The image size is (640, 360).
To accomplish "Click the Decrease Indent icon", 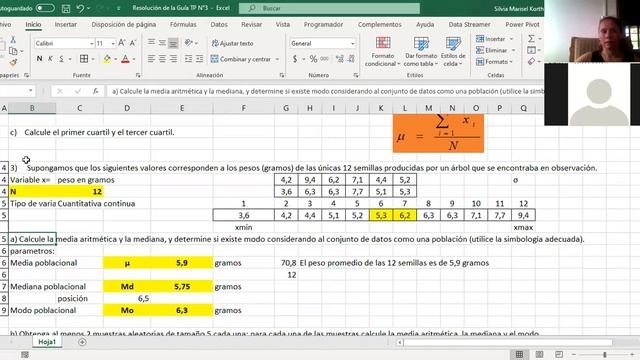I will pos(188,59).
